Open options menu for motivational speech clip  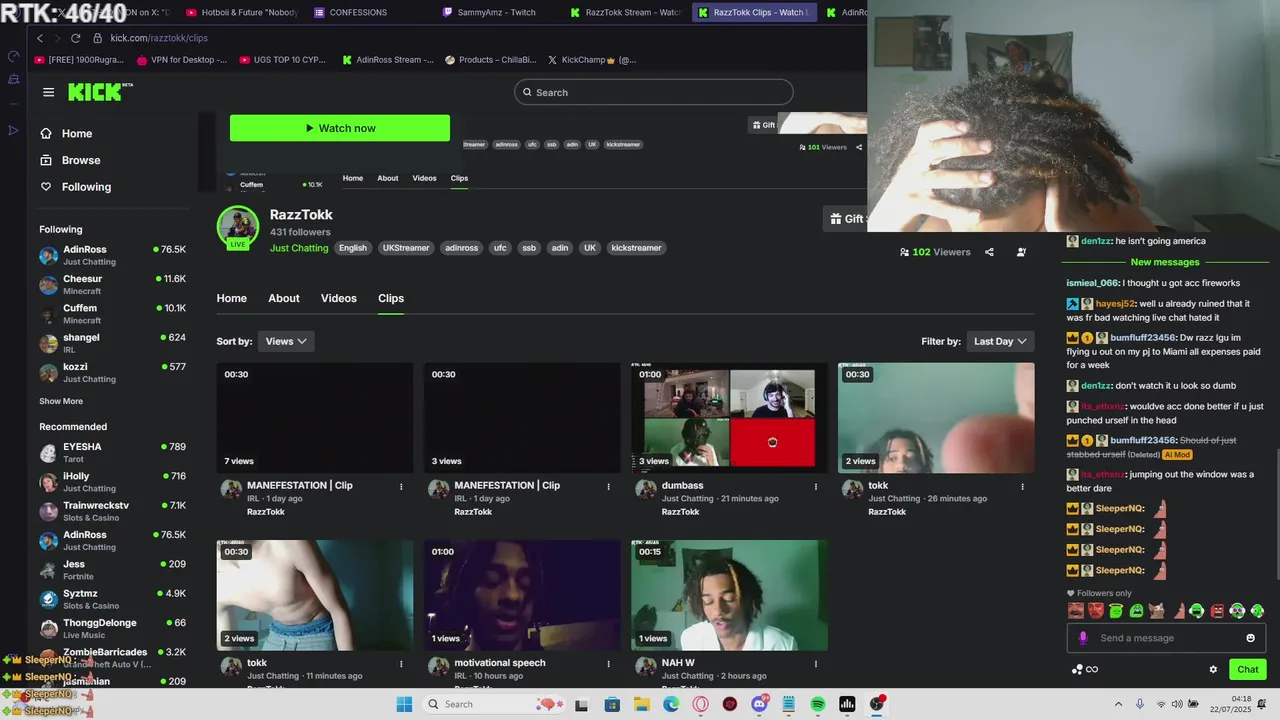(608, 664)
